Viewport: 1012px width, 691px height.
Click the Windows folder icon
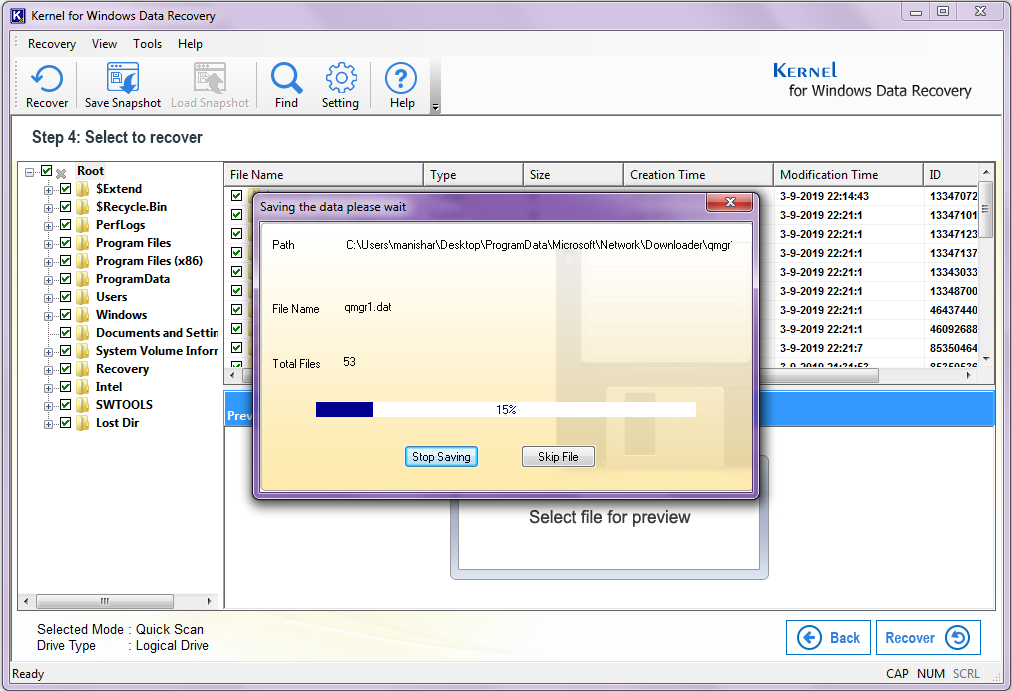point(83,315)
